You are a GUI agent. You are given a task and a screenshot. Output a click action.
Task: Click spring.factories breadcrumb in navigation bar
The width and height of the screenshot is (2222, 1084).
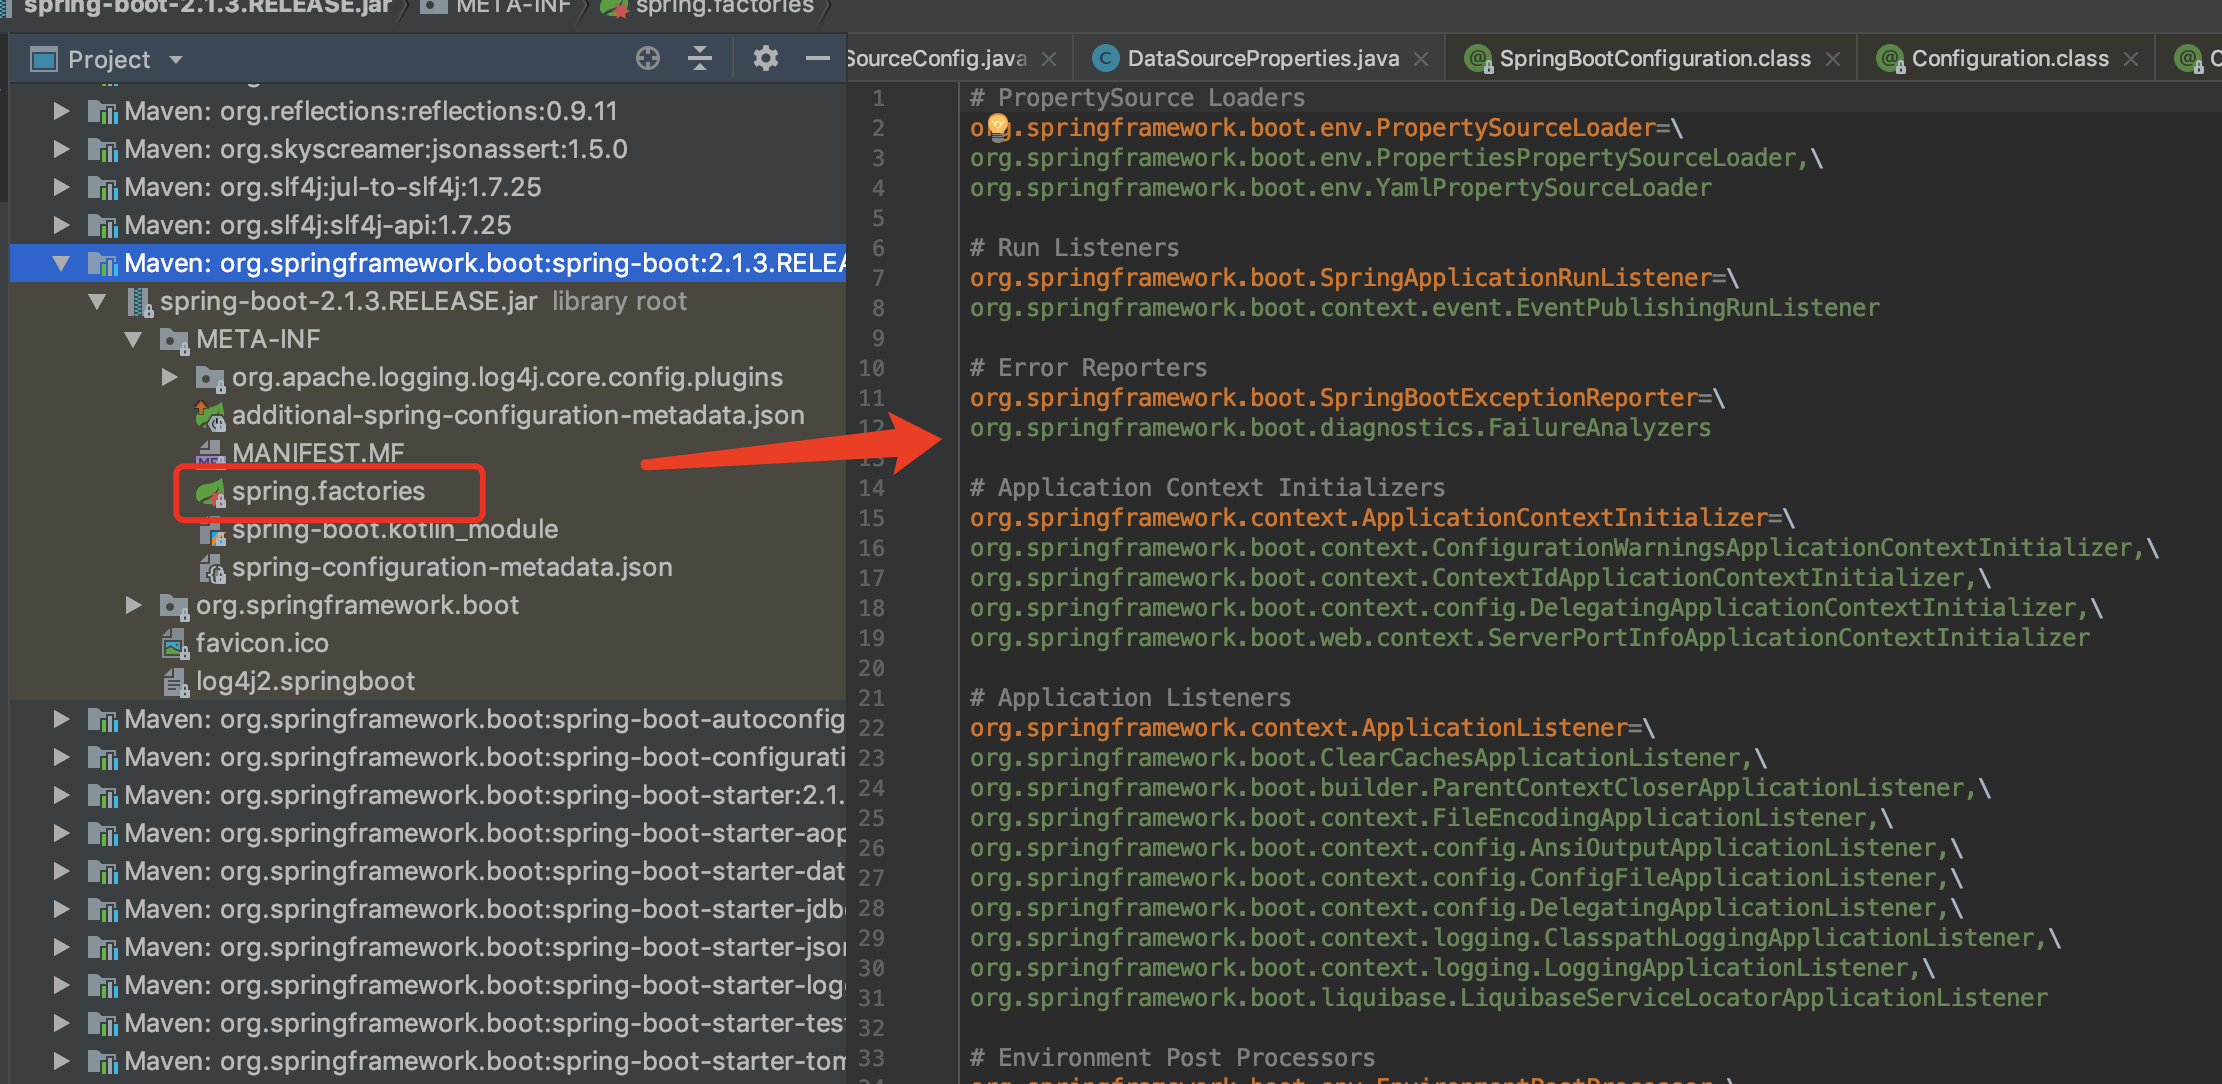point(725,7)
